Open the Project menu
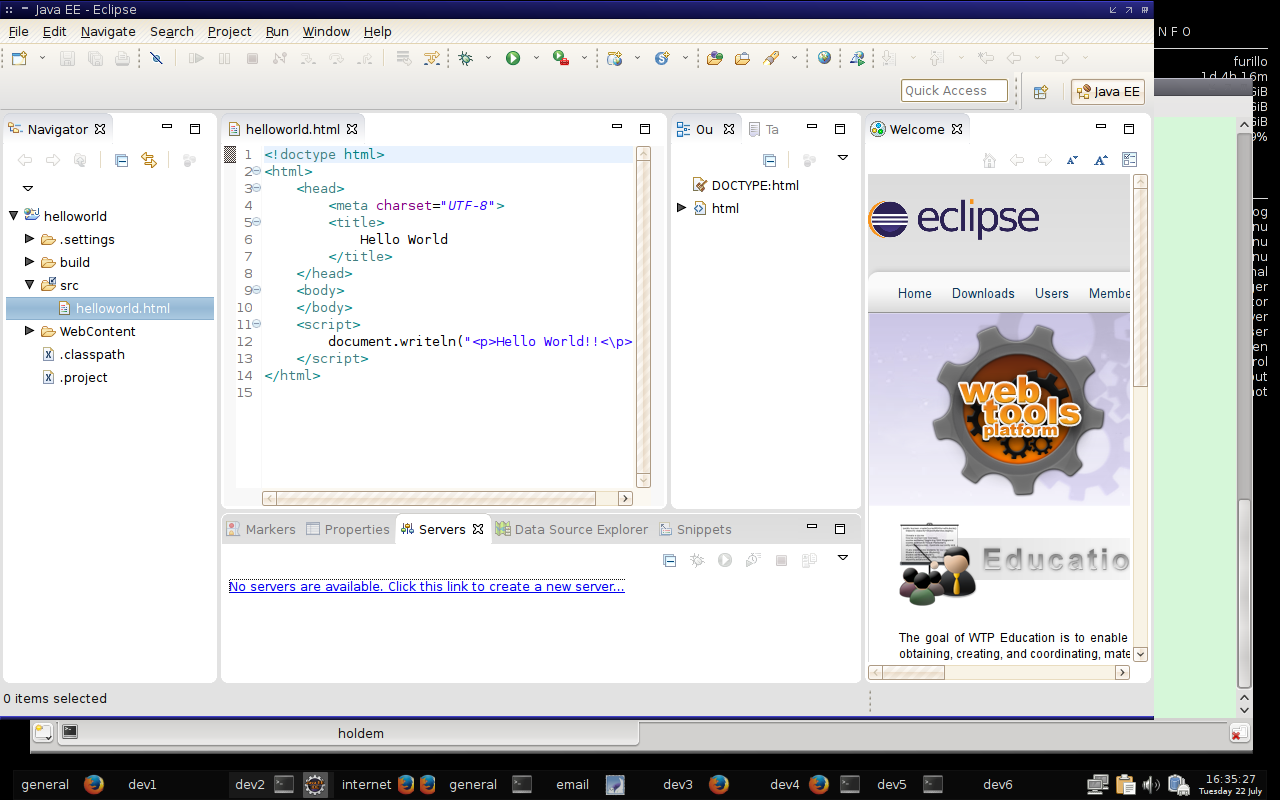Screen dimensions: 1280x800 [229, 31]
